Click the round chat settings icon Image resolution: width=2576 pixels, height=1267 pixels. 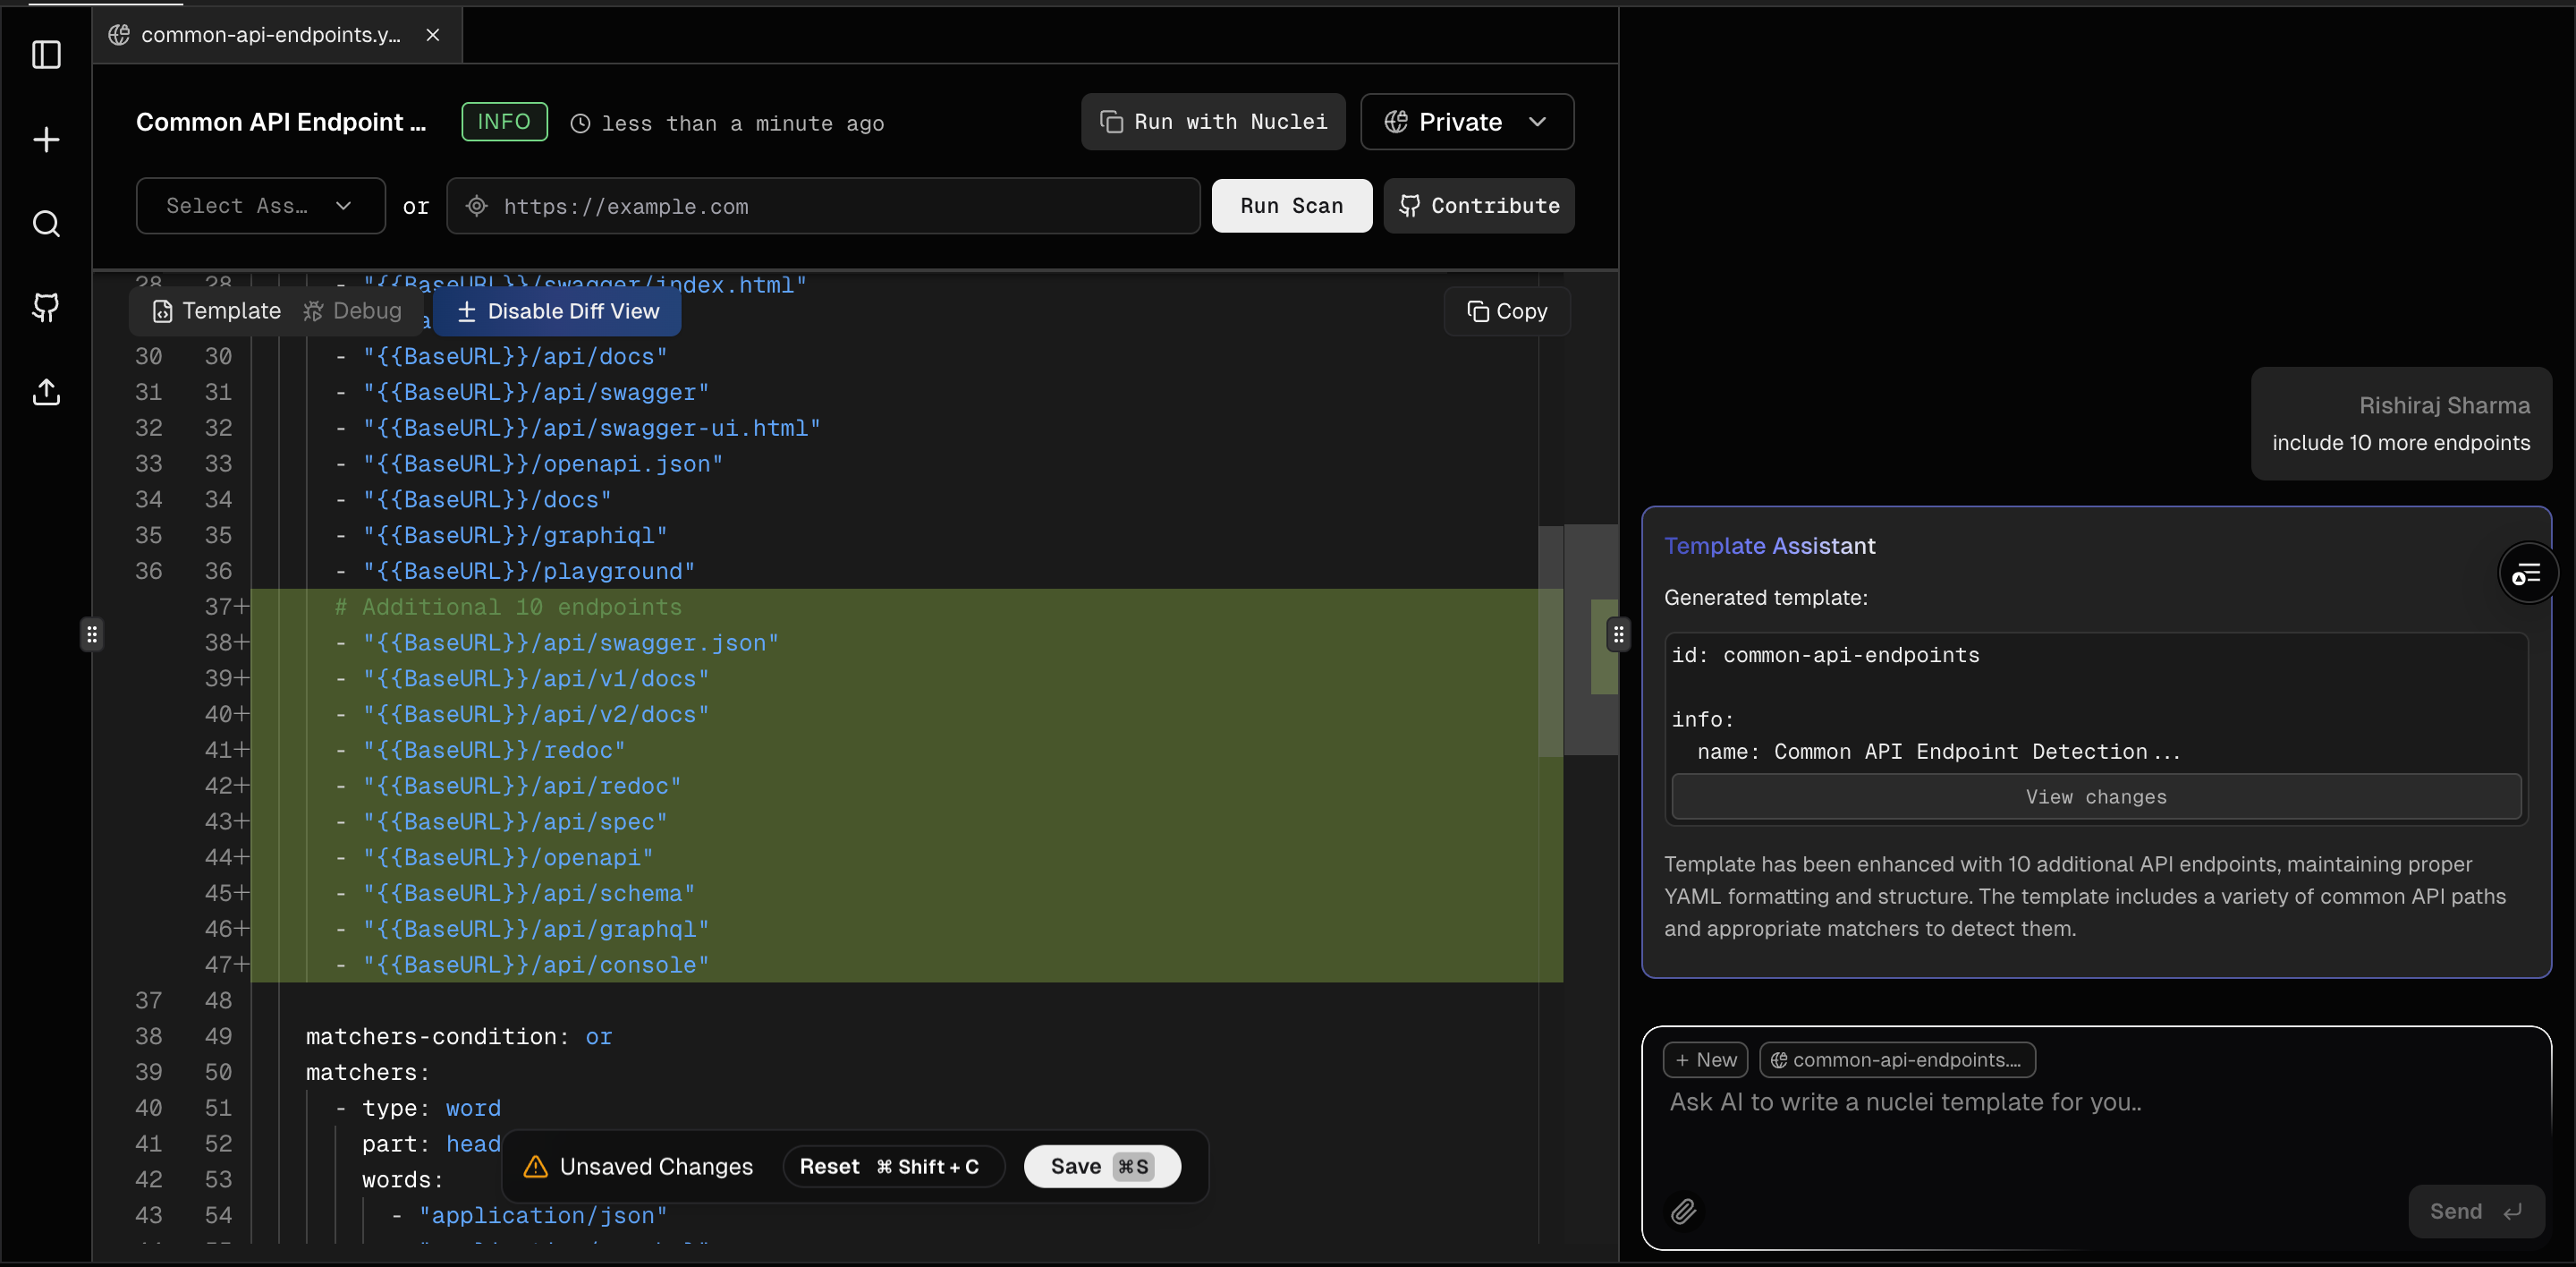2527,574
